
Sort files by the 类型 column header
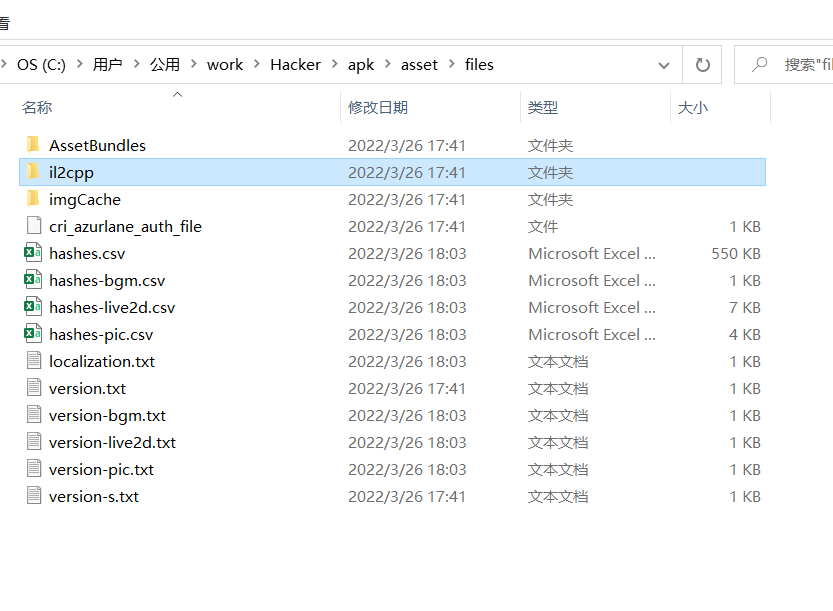[543, 108]
